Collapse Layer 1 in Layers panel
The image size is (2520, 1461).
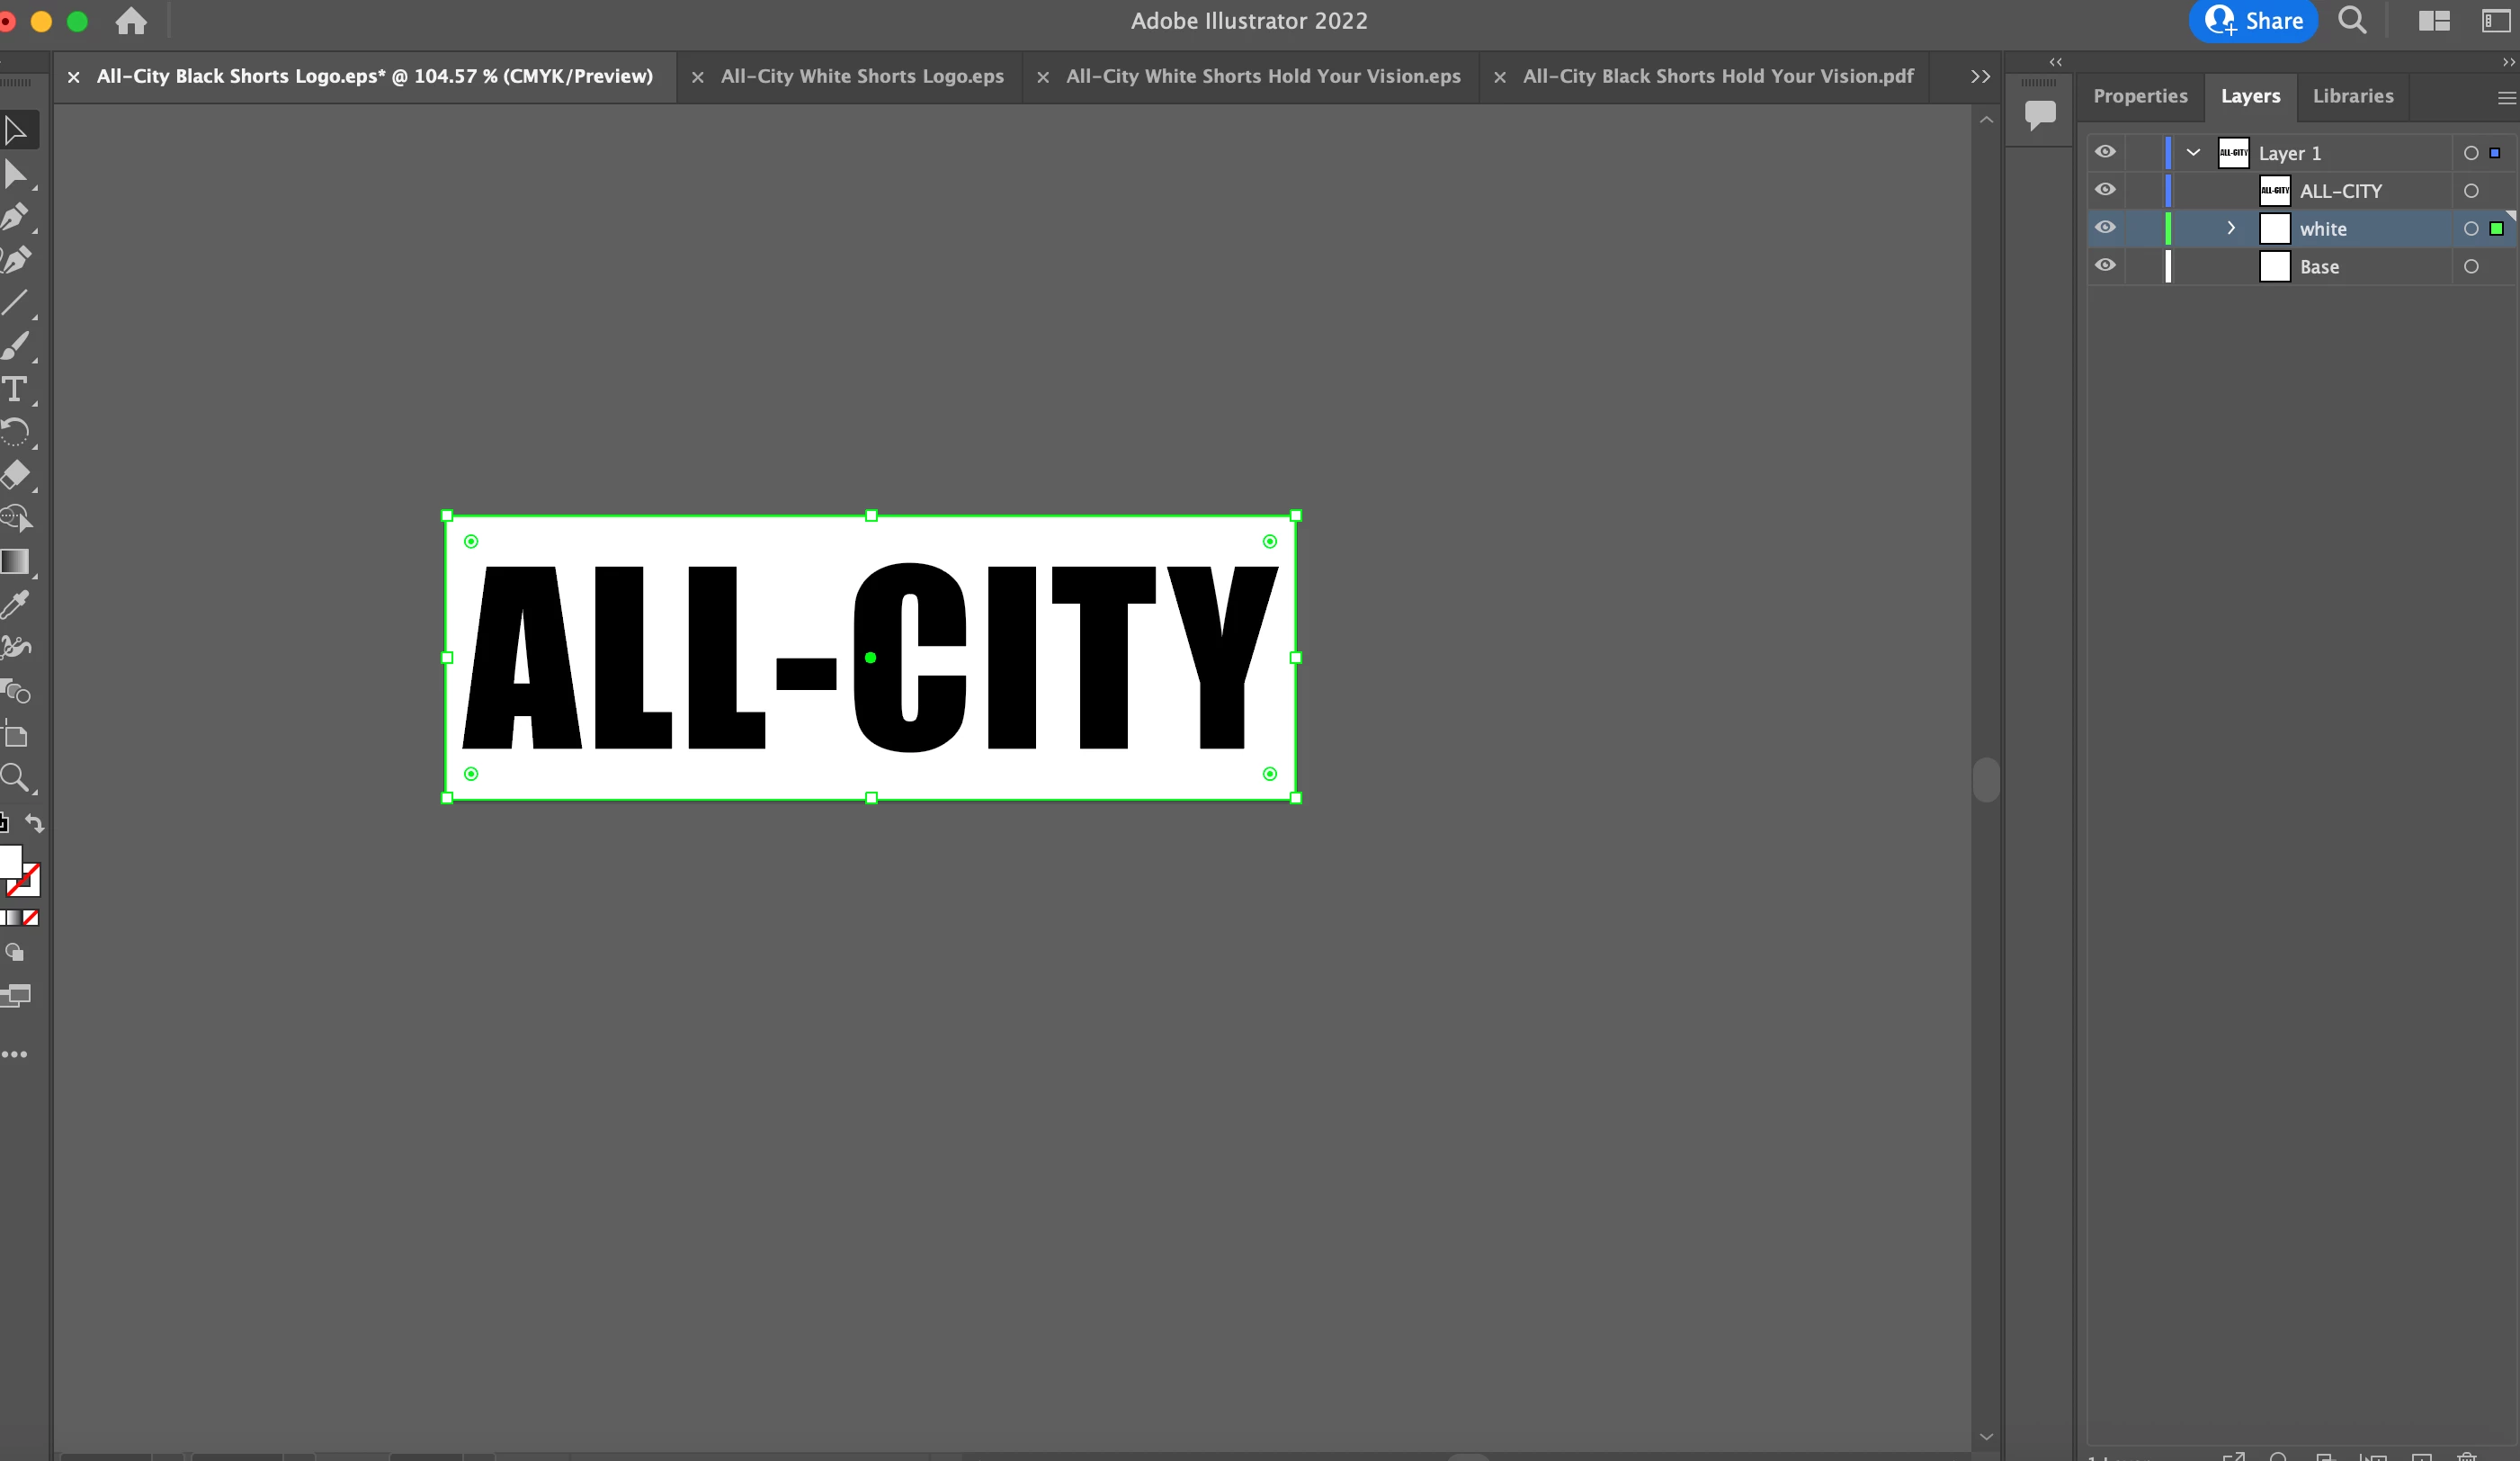2193,153
